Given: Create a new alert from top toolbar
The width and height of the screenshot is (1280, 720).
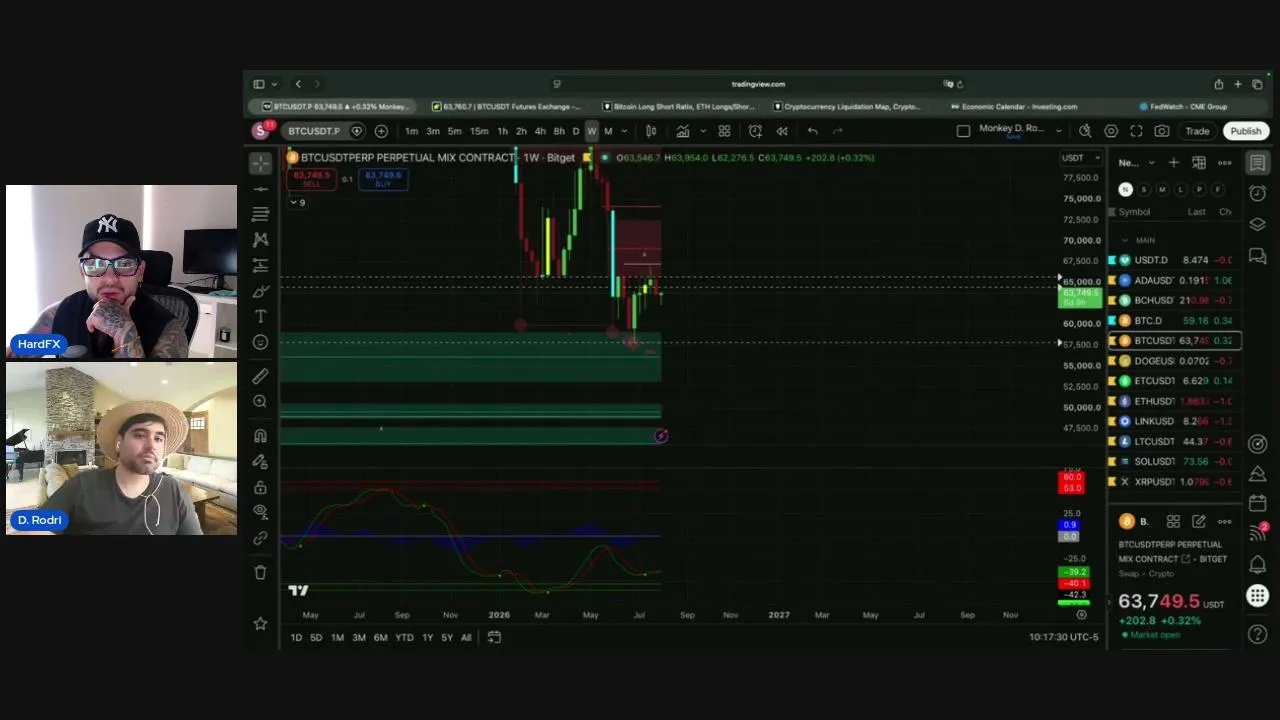Looking at the screenshot, I should point(755,131).
